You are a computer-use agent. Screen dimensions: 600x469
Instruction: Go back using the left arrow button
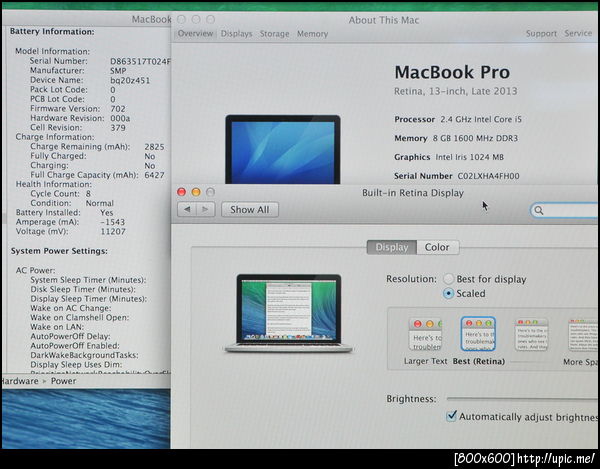(x=187, y=210)
